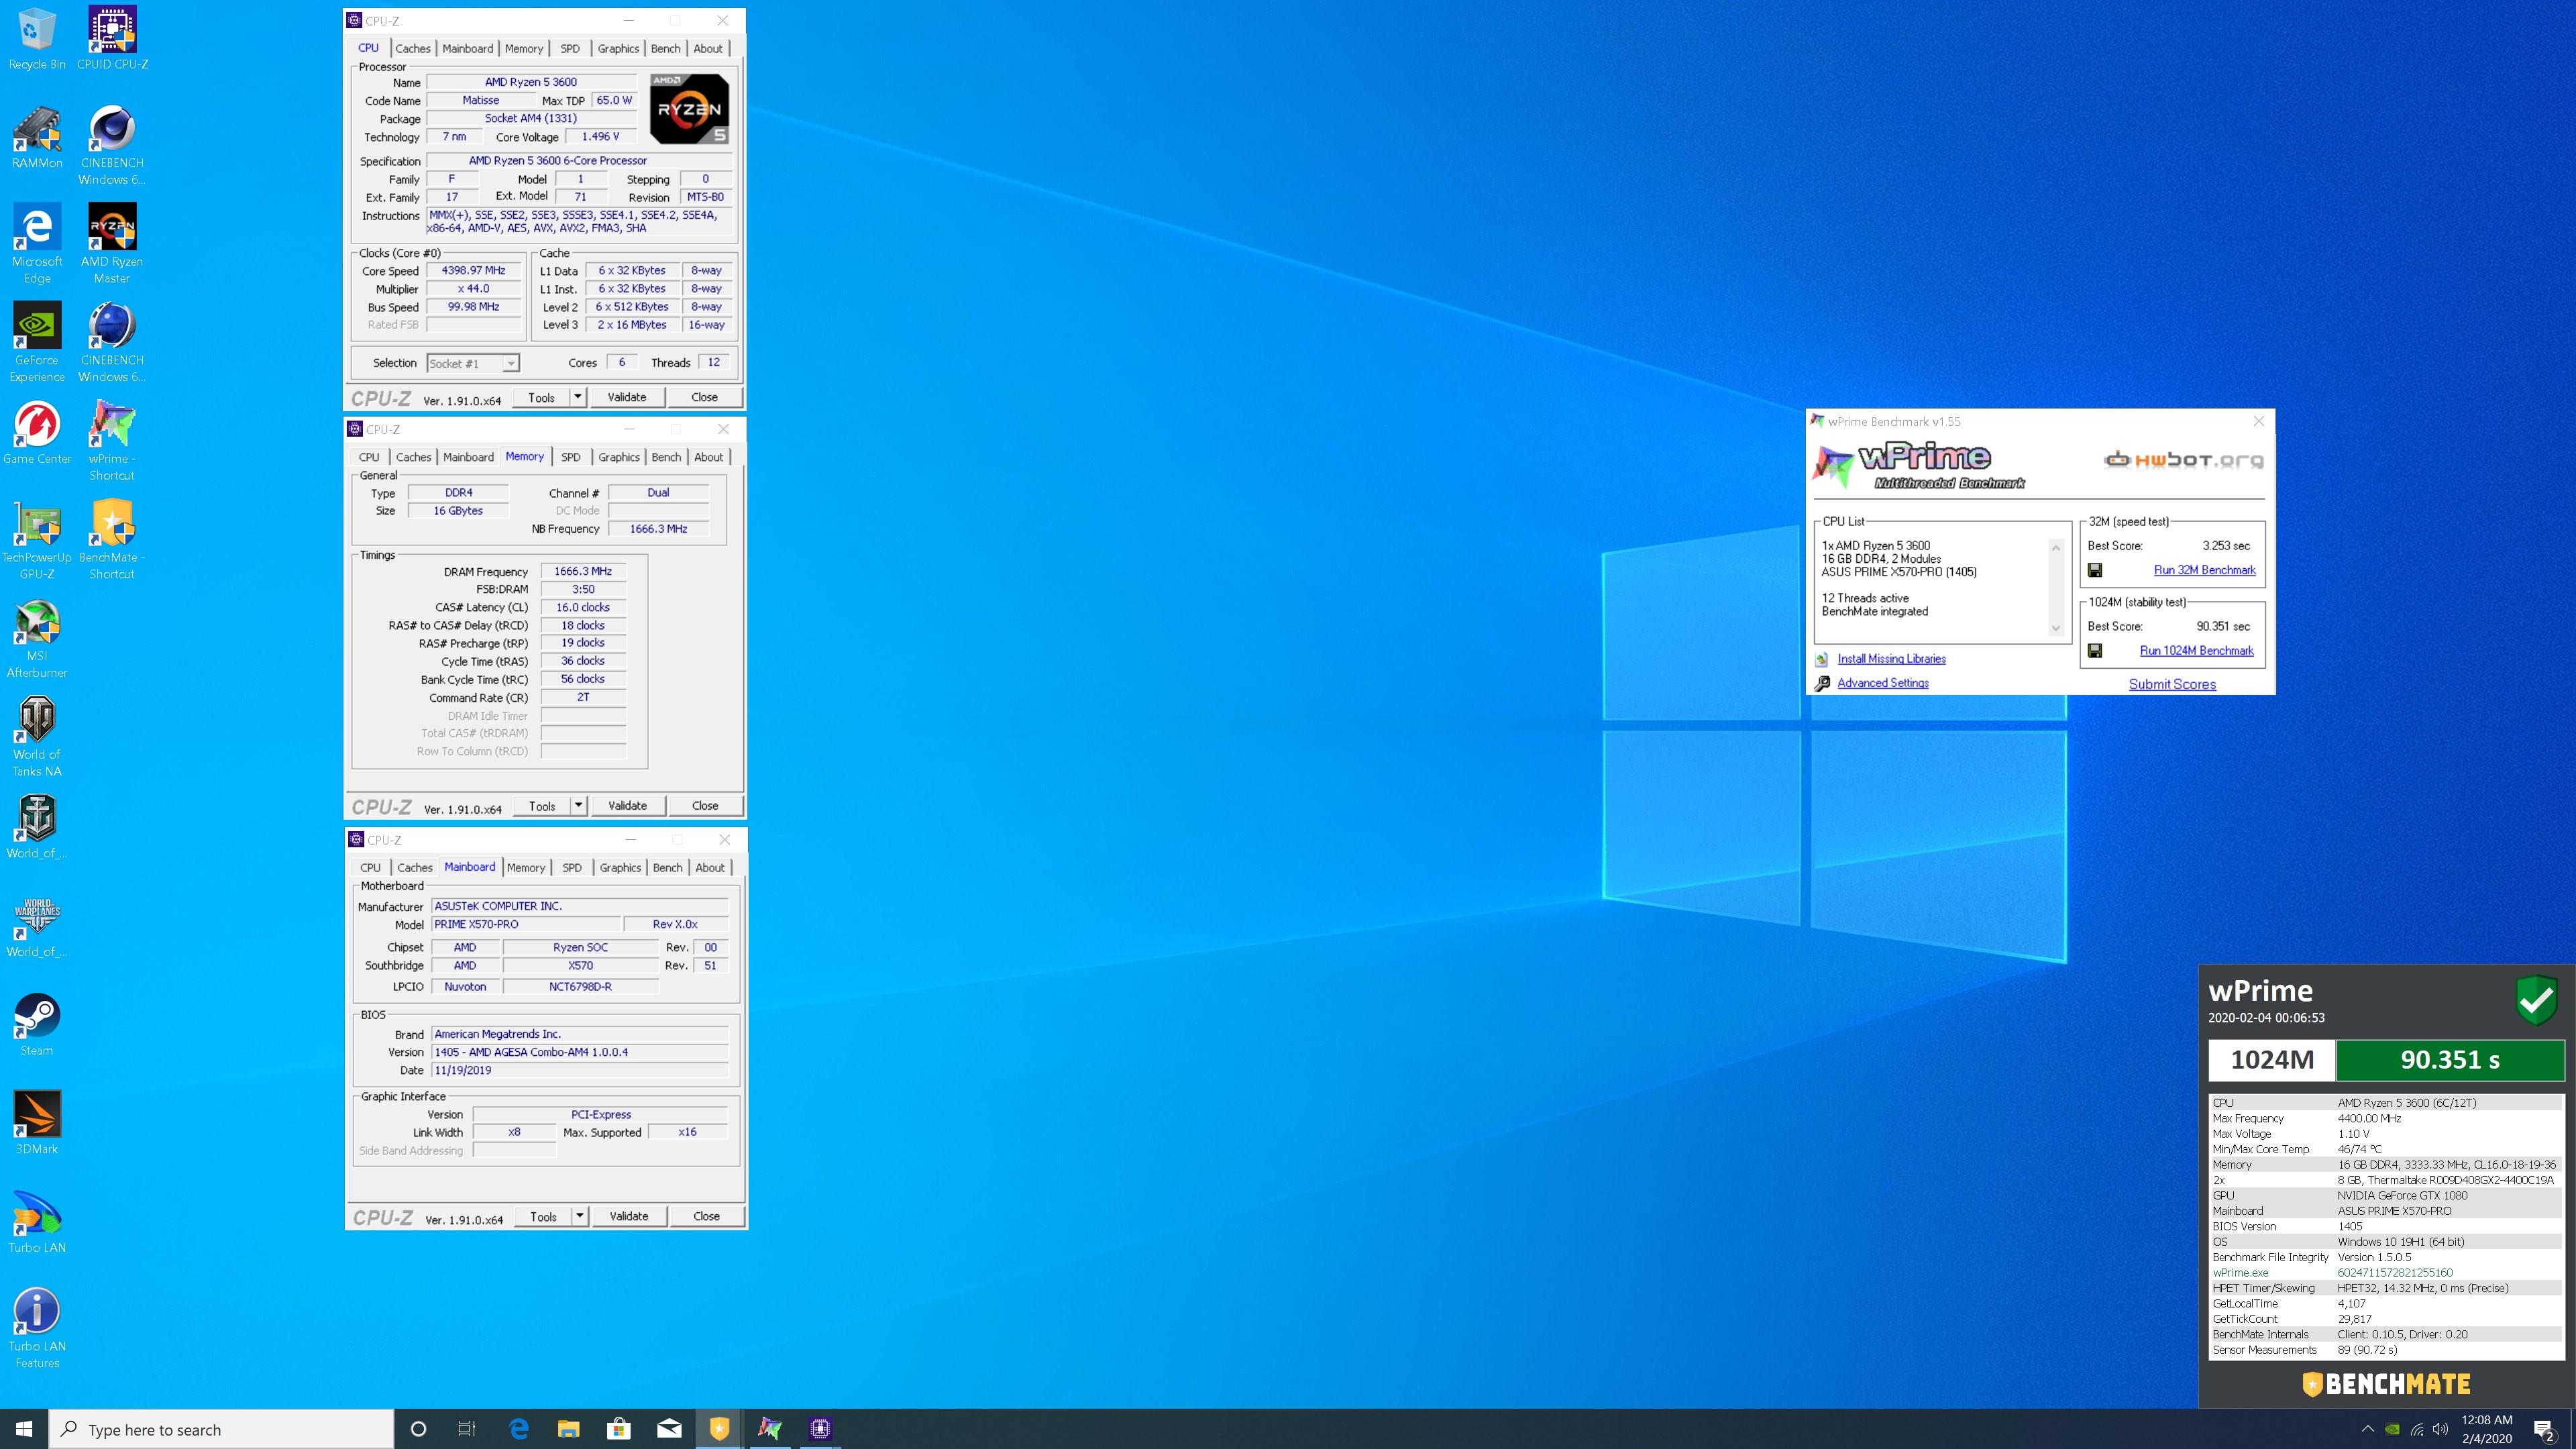This screenshot has height=1449, width=2576.
Task: Open Task View on taskbar
Action: tap(467, 1429)
